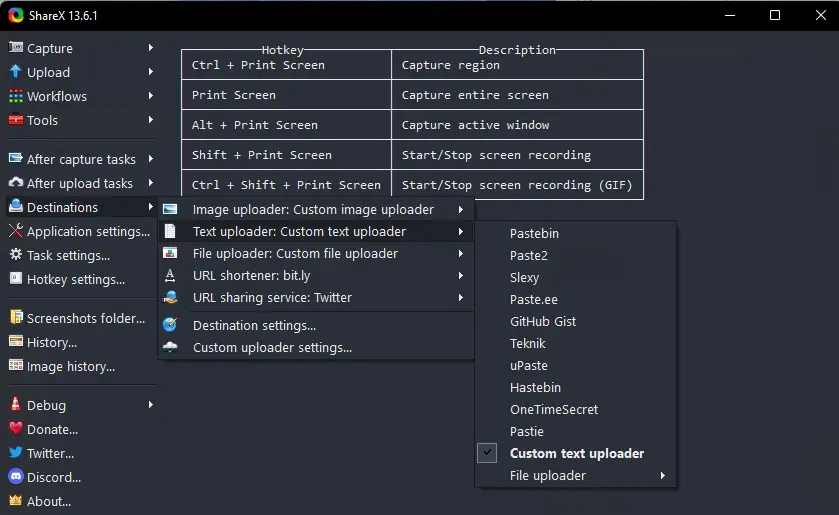Select Pastebin as text uploader

click(x=576, y=233)
